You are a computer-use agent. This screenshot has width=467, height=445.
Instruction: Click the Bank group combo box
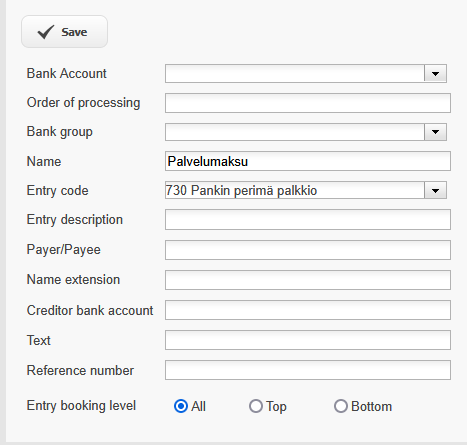pyautogui.click(x=306, y=132)
